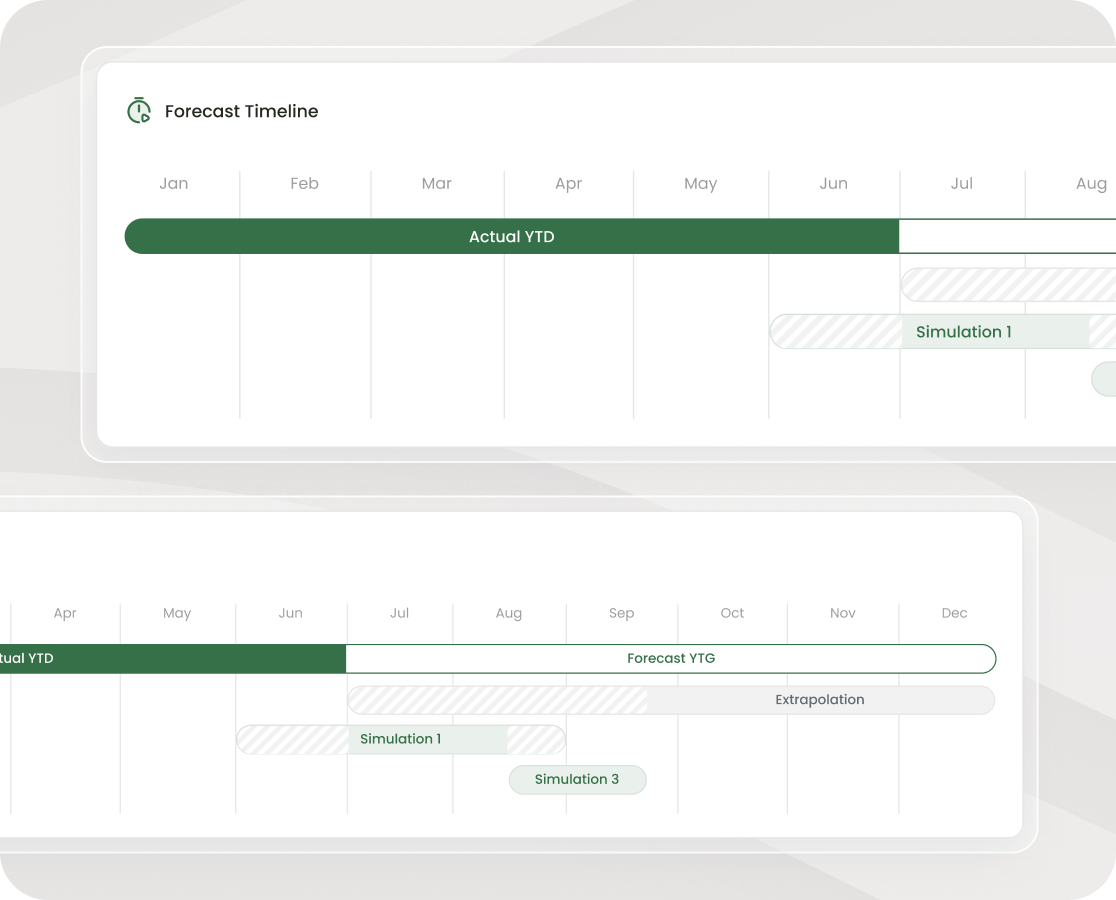This screenshot has width=1116, height=900.
Task: Select the Jun header in lower timeline
Action: pyautogui.click(x=290, y=613)
